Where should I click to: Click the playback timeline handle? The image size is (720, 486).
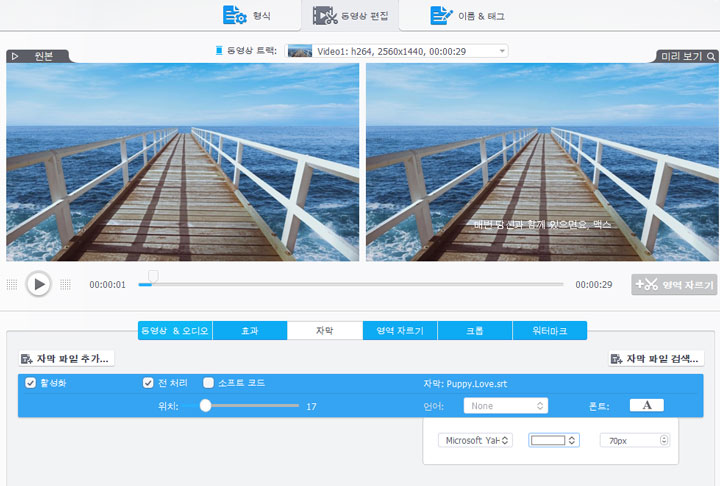point(153,276)
